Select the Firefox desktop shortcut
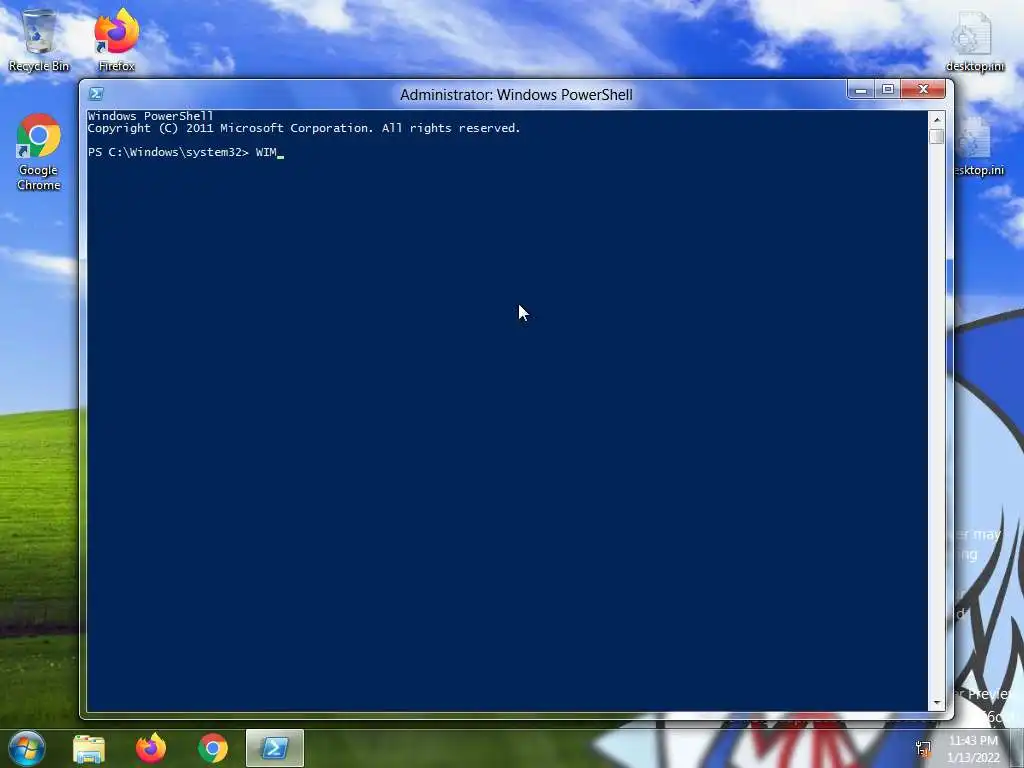 tap(116, 39)
